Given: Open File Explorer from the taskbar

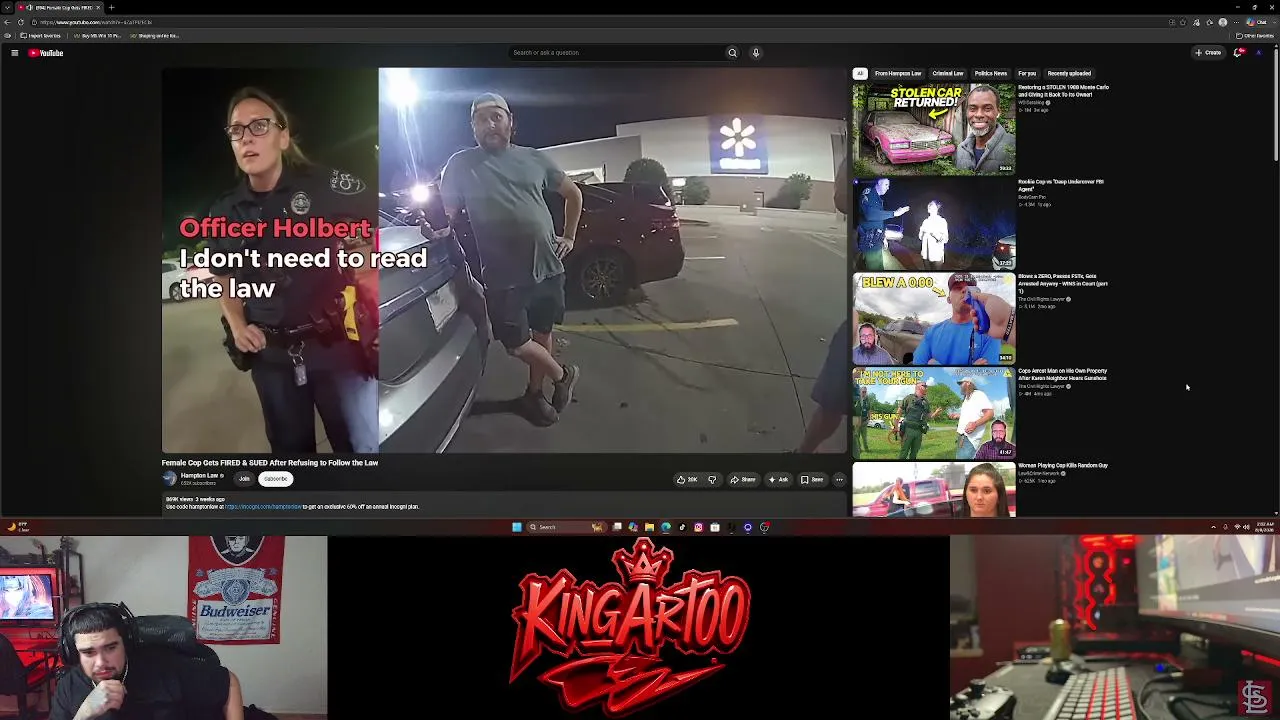Looking at the screenshot, I should [x=649, y=527].
